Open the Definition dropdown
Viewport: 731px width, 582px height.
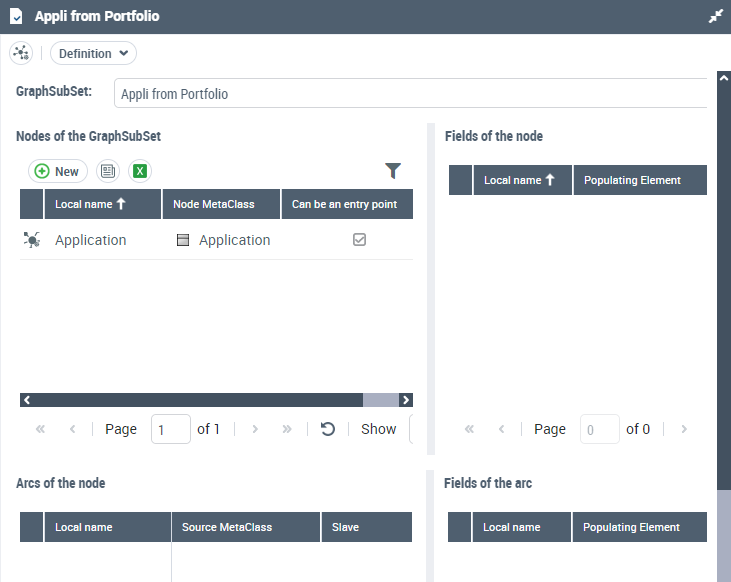[93, 53]
